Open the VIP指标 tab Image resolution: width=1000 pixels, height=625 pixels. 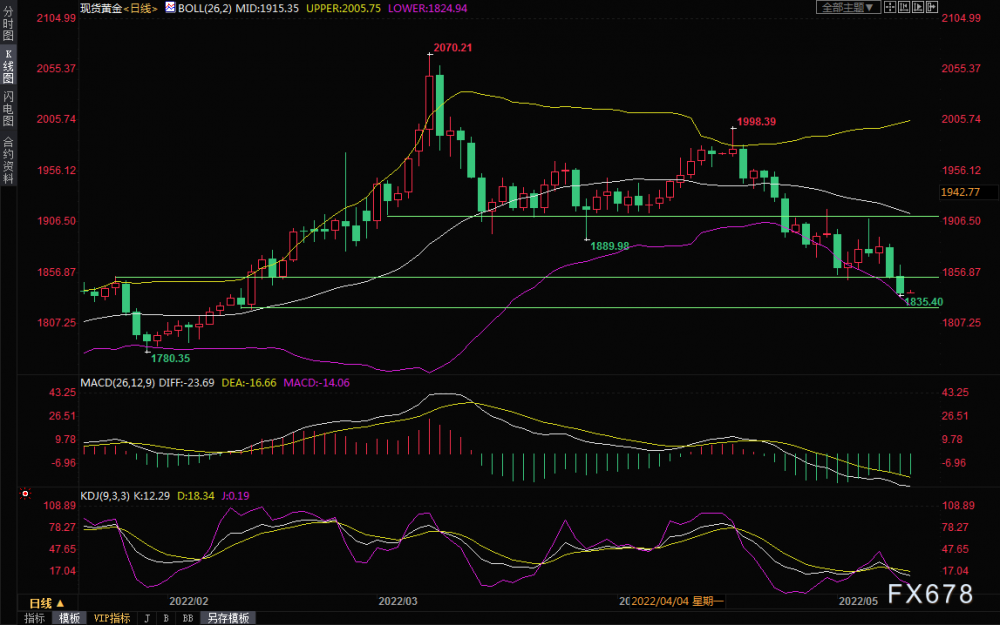point(112,618)
